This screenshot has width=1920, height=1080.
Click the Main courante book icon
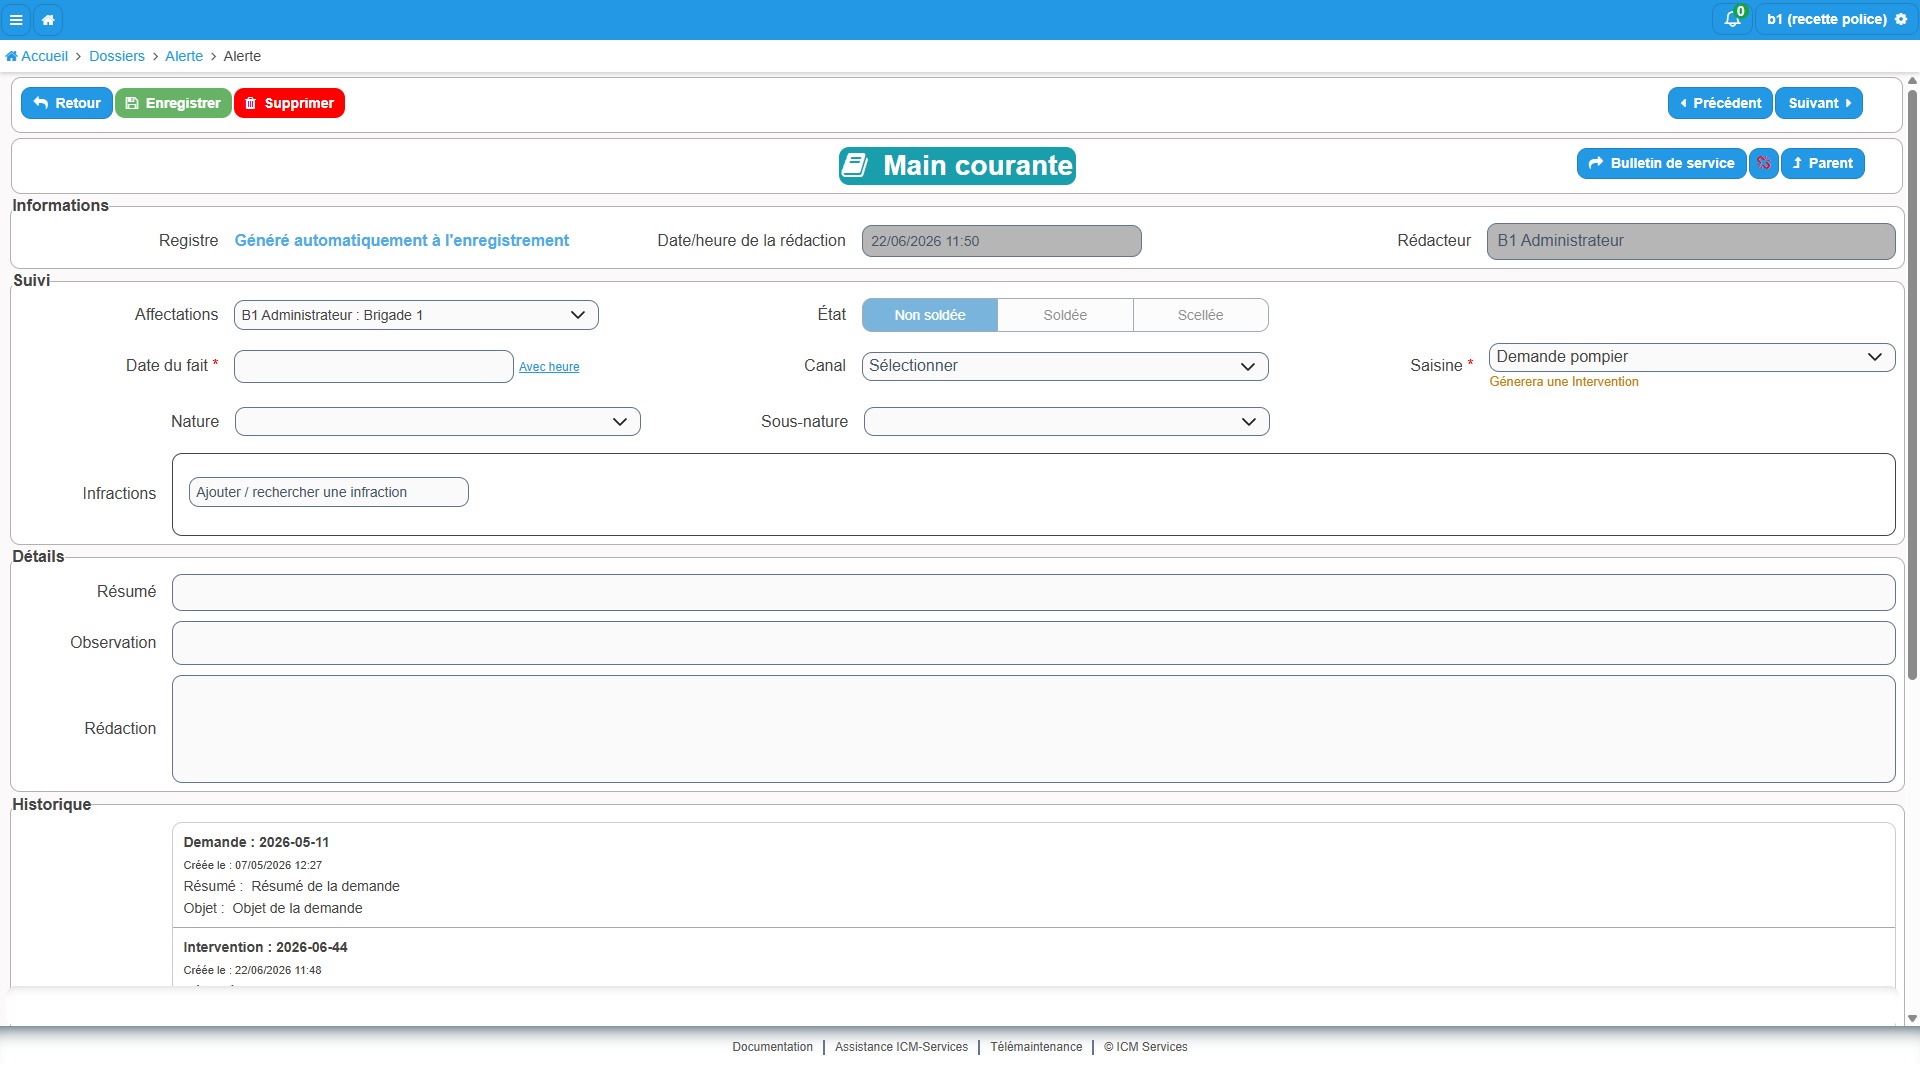(x=855, y=166)
